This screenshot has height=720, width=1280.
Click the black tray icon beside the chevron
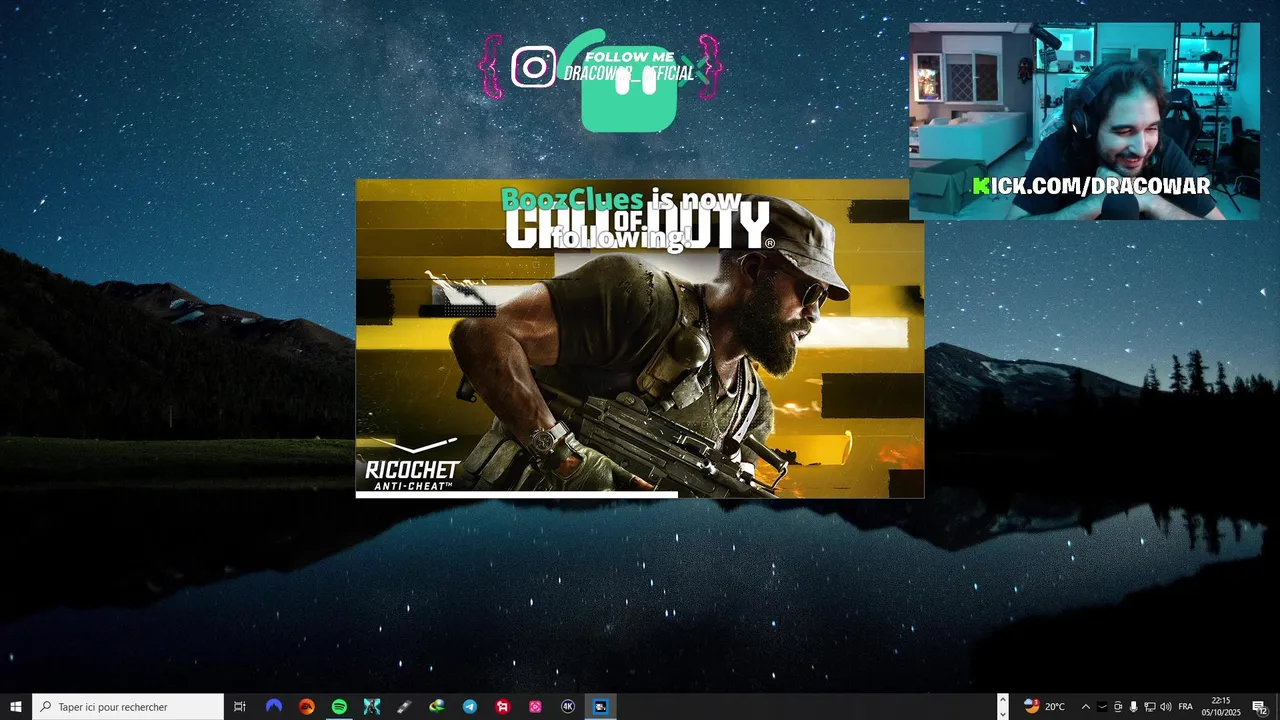1102,706
